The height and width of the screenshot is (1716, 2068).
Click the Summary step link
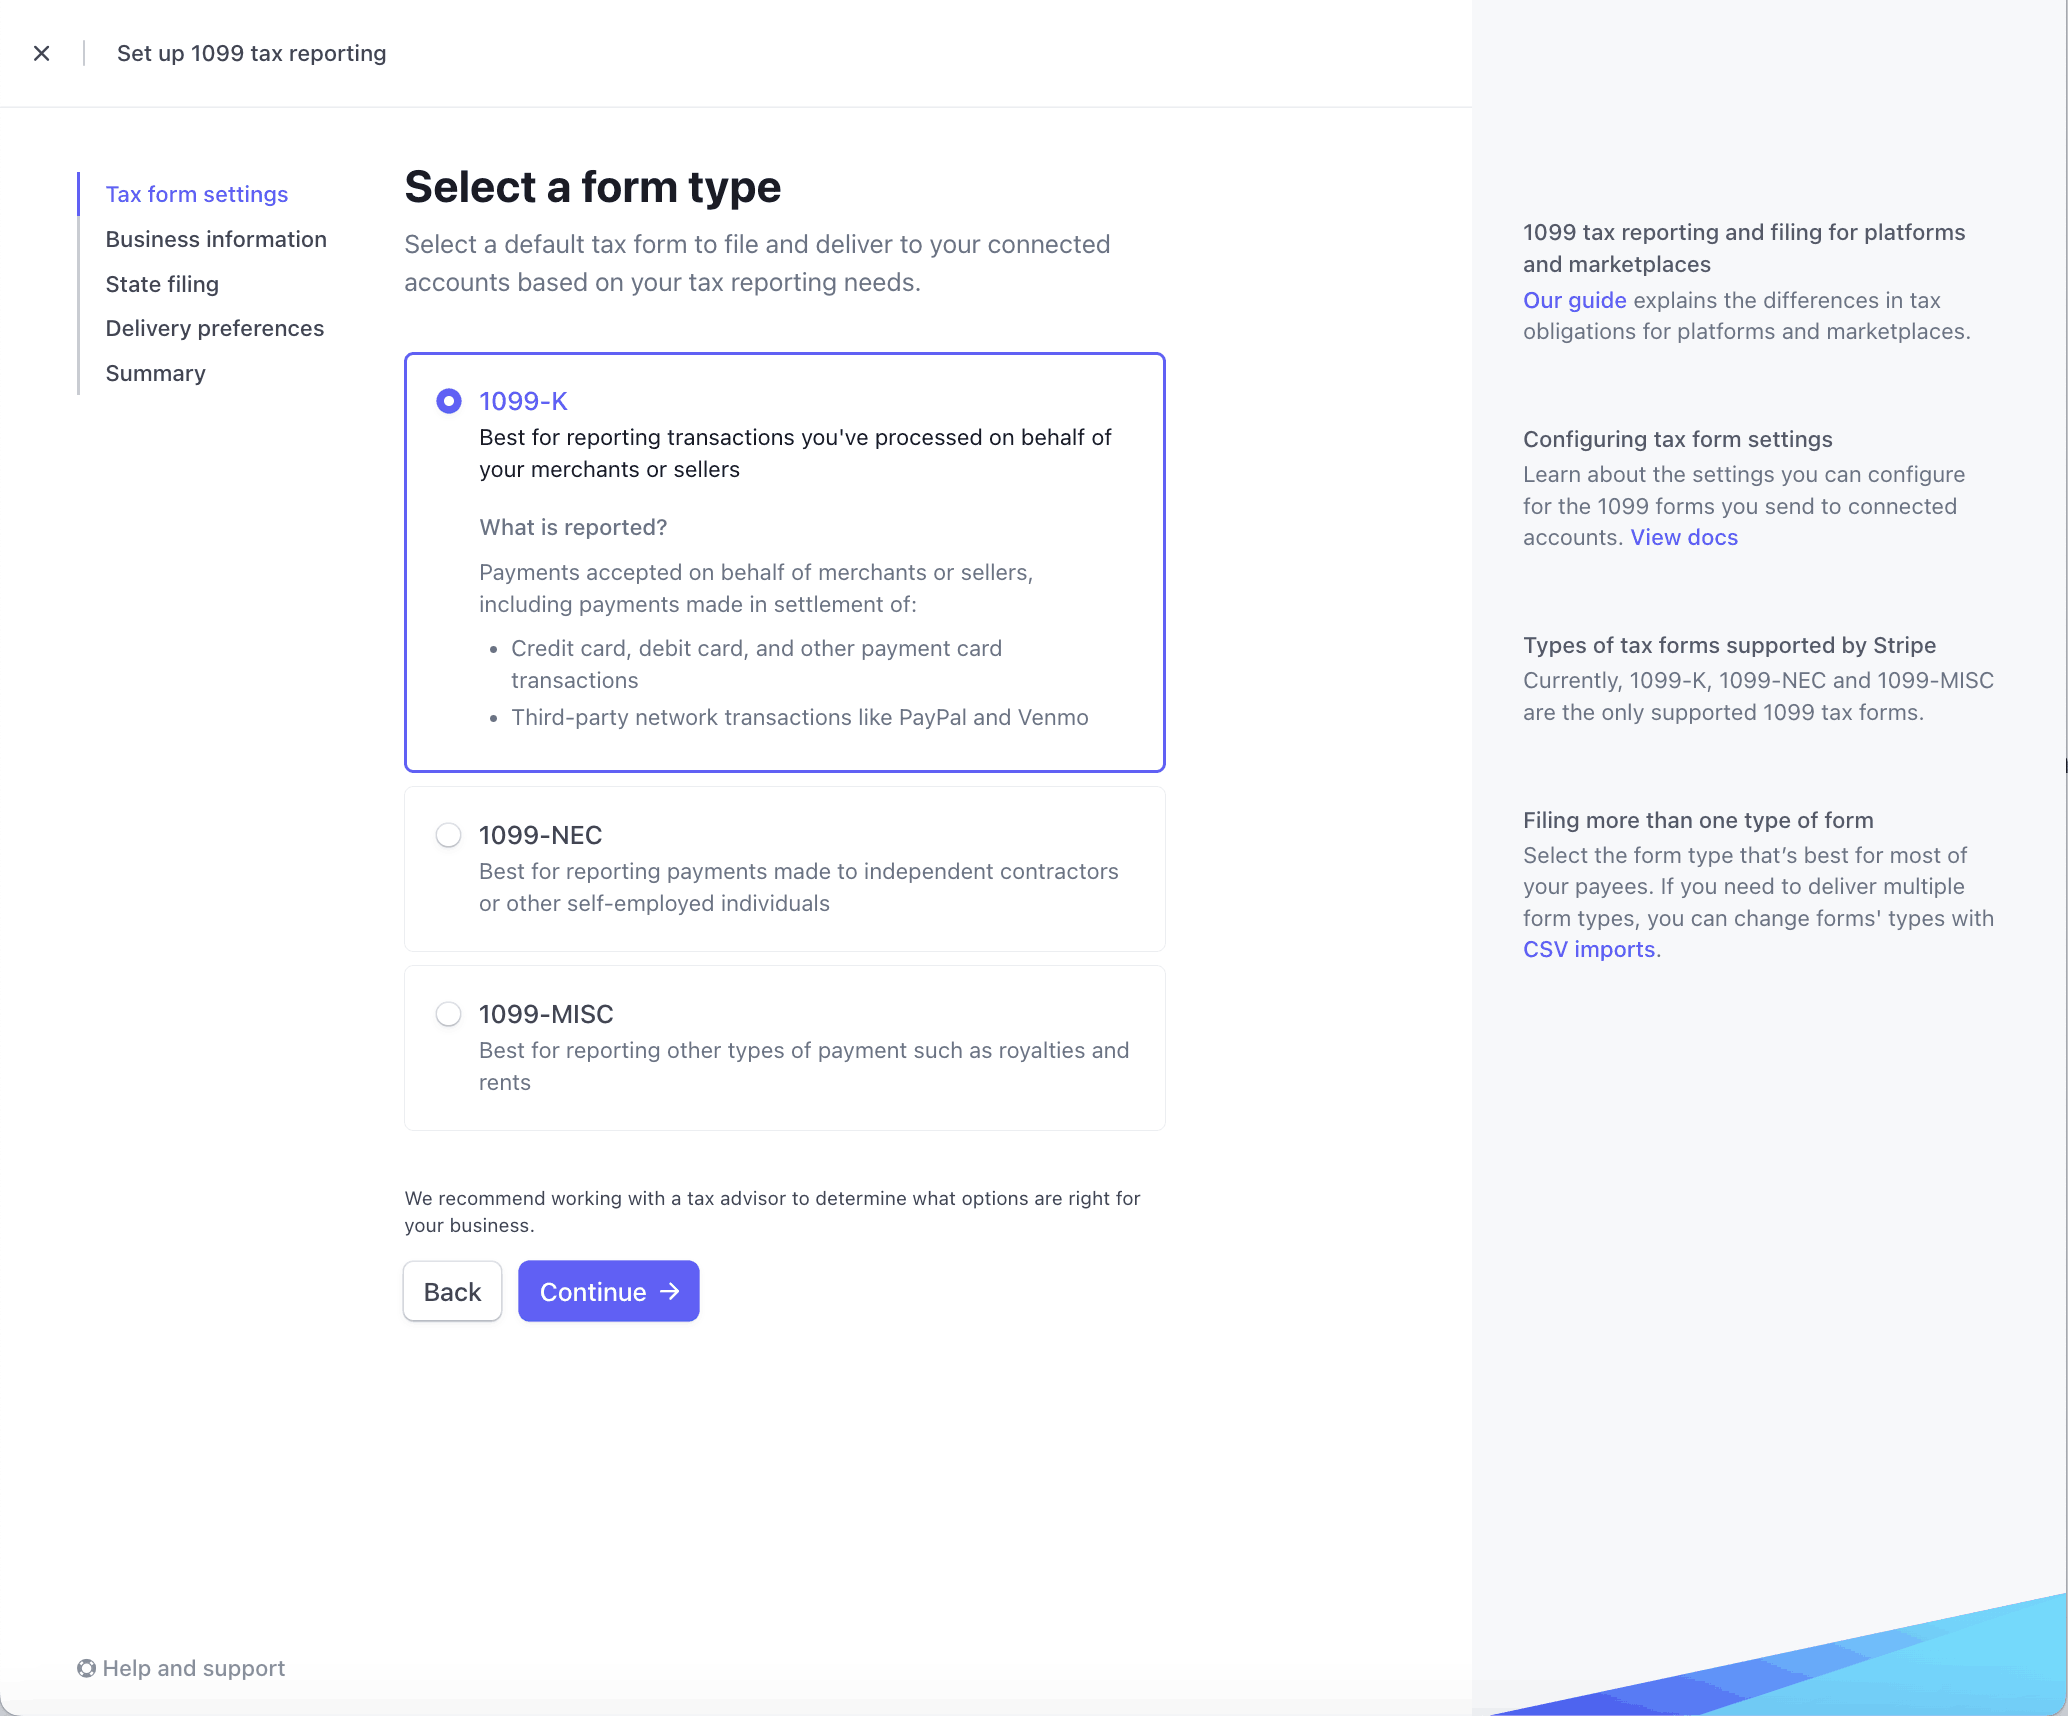155,371
